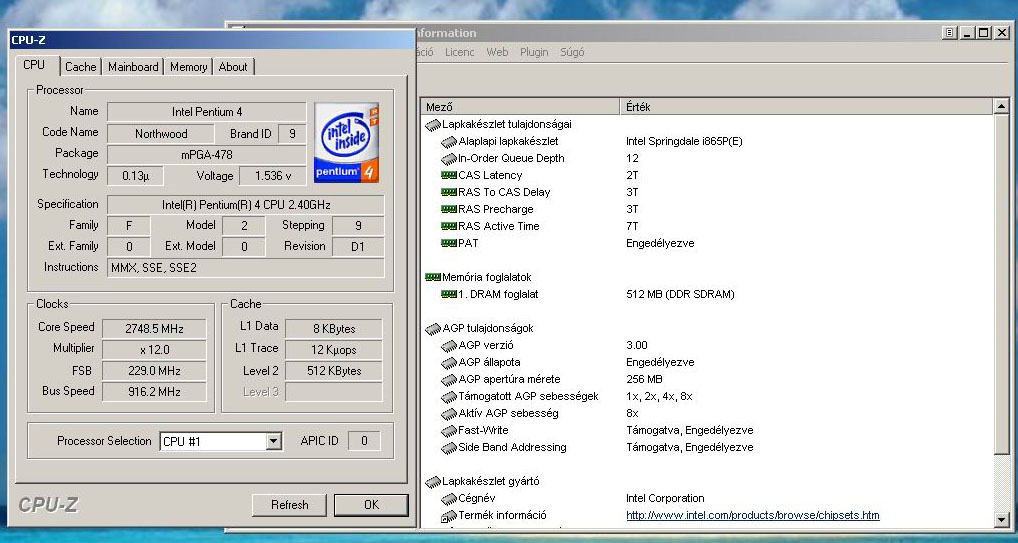The height and width of the screenshot is (543, 1018).
Task: Open the Processor Selection dropdown
Action: pyautogui.click(x=274, y=441)
